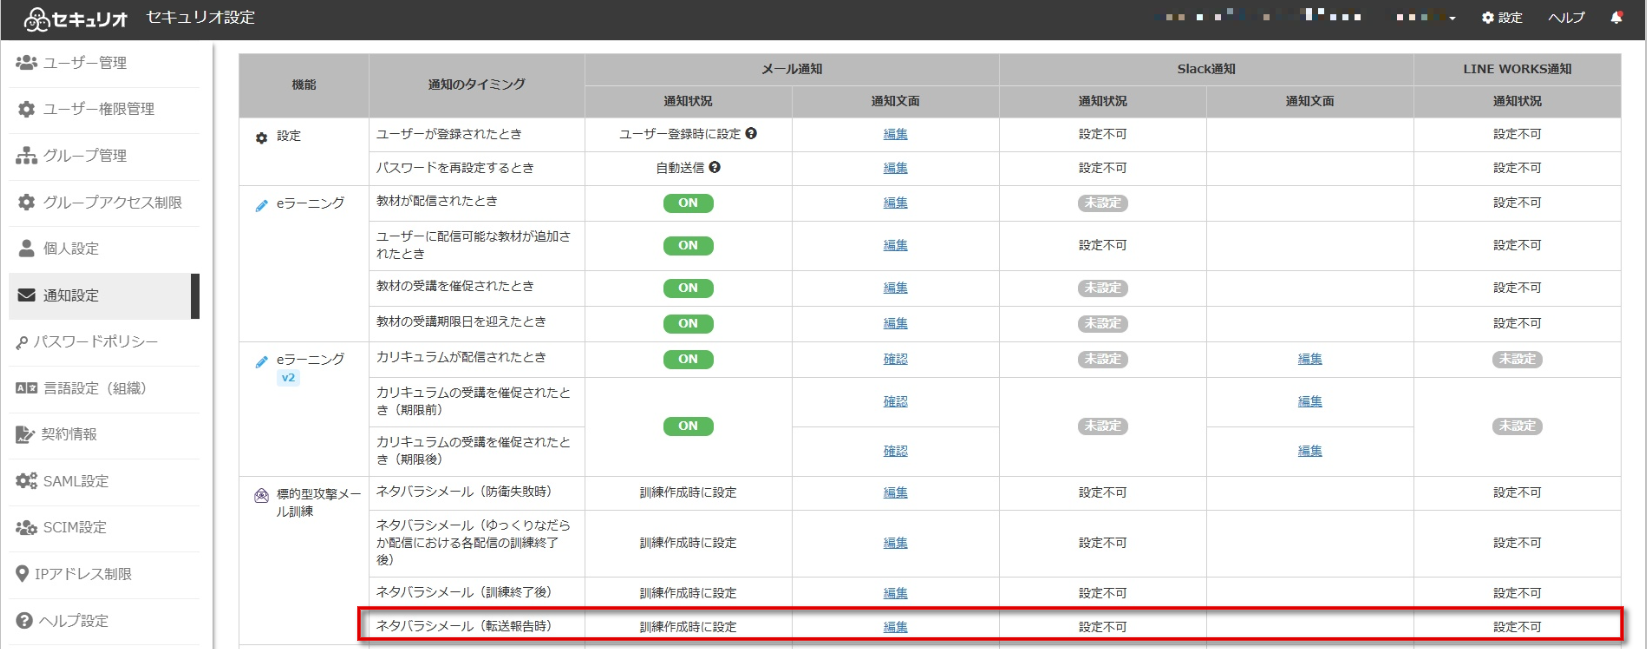Click セキュリオ設定 title text
The width and height of the screenshot is (1647, 649).
(x=200, y=18)
